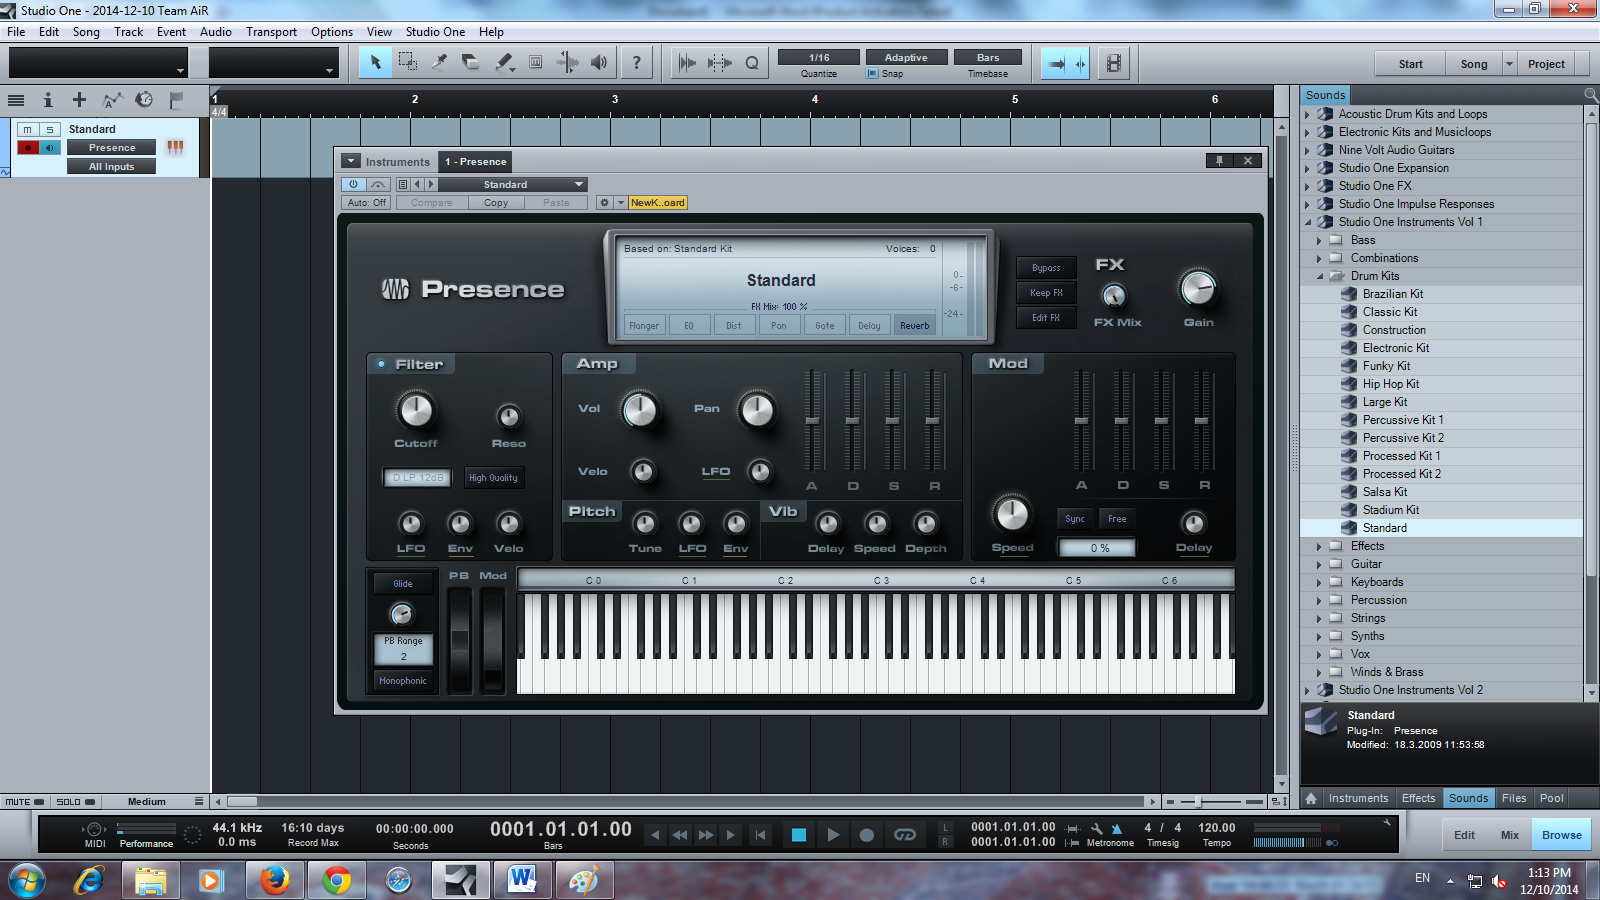Screen dimensions: 1600x900
Task: Open the Instruments window menu arrow
Action: (350, 161)
